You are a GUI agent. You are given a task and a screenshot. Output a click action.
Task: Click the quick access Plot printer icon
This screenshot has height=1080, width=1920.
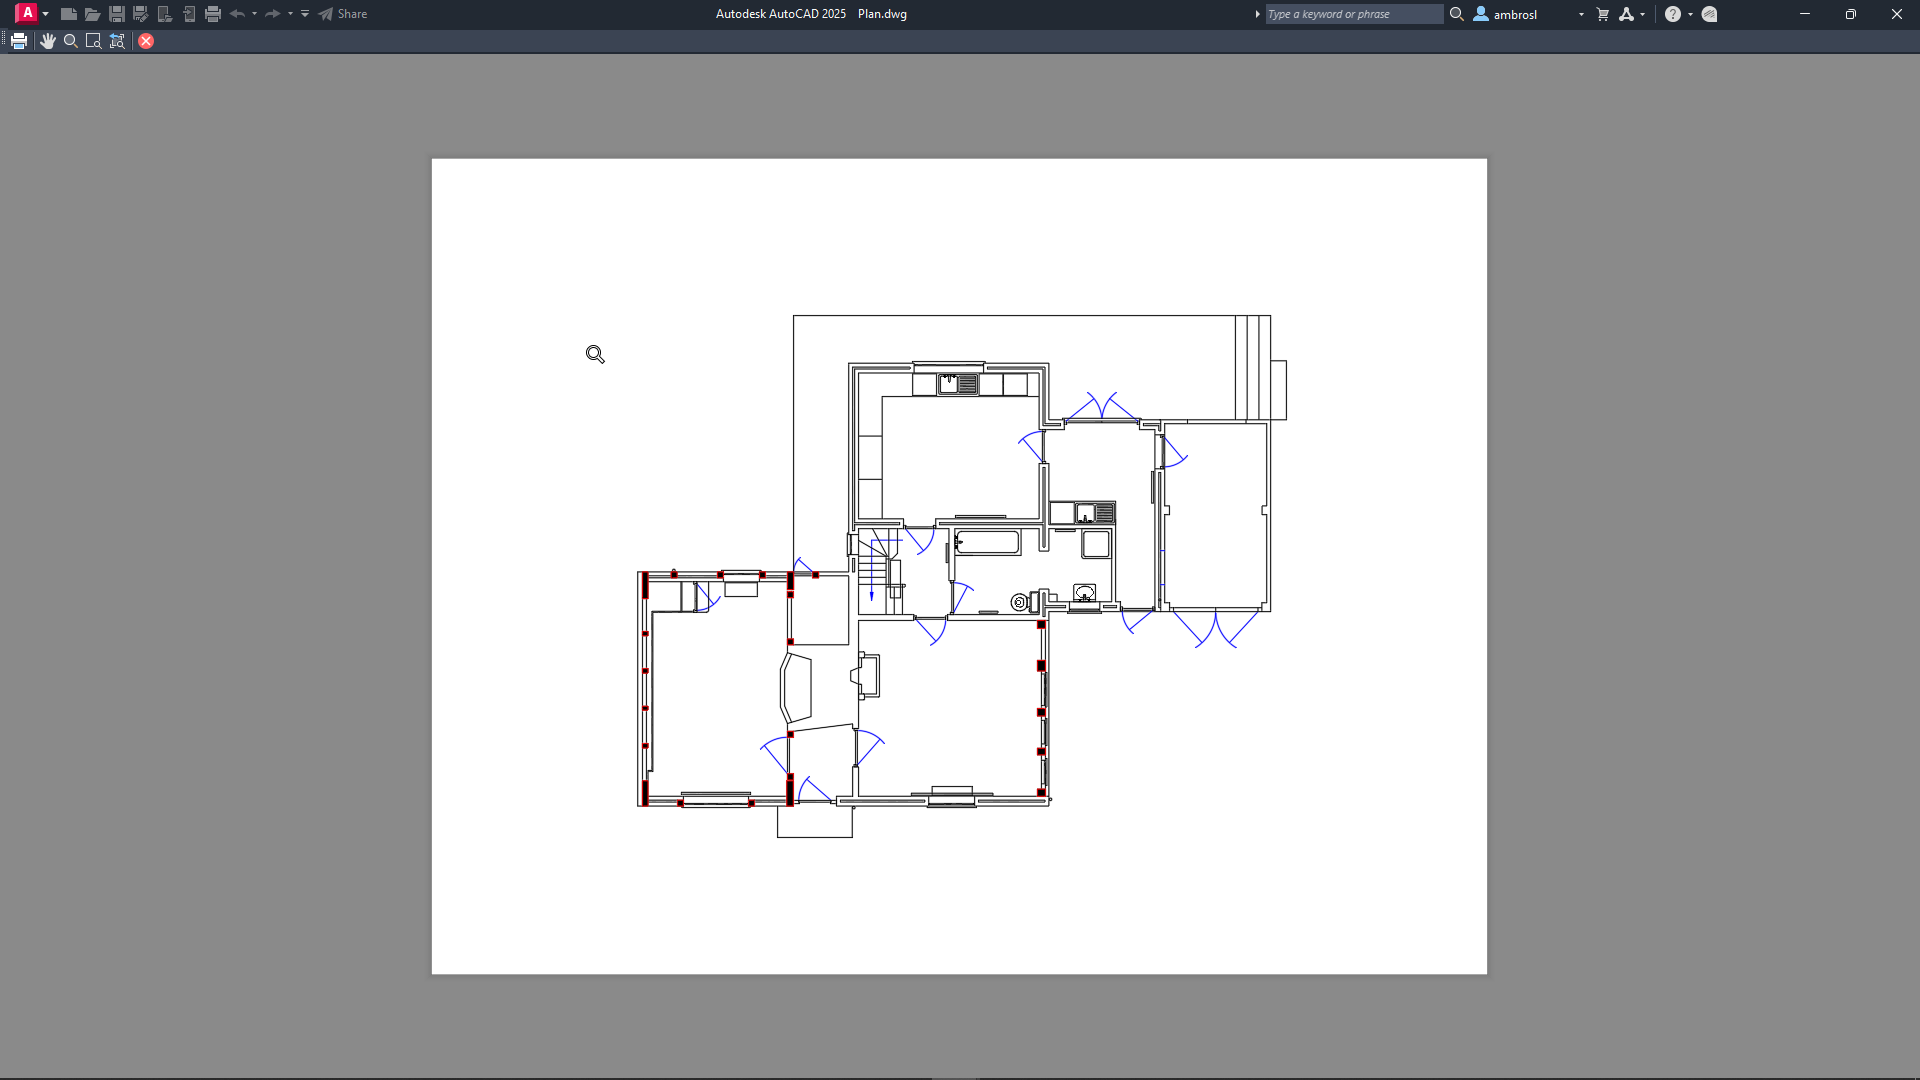pyautogui.click(x=213, y=14)
